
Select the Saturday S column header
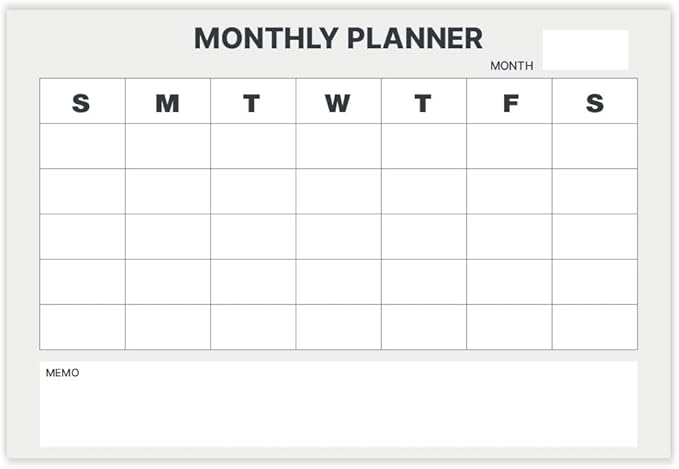click(594, 102)
